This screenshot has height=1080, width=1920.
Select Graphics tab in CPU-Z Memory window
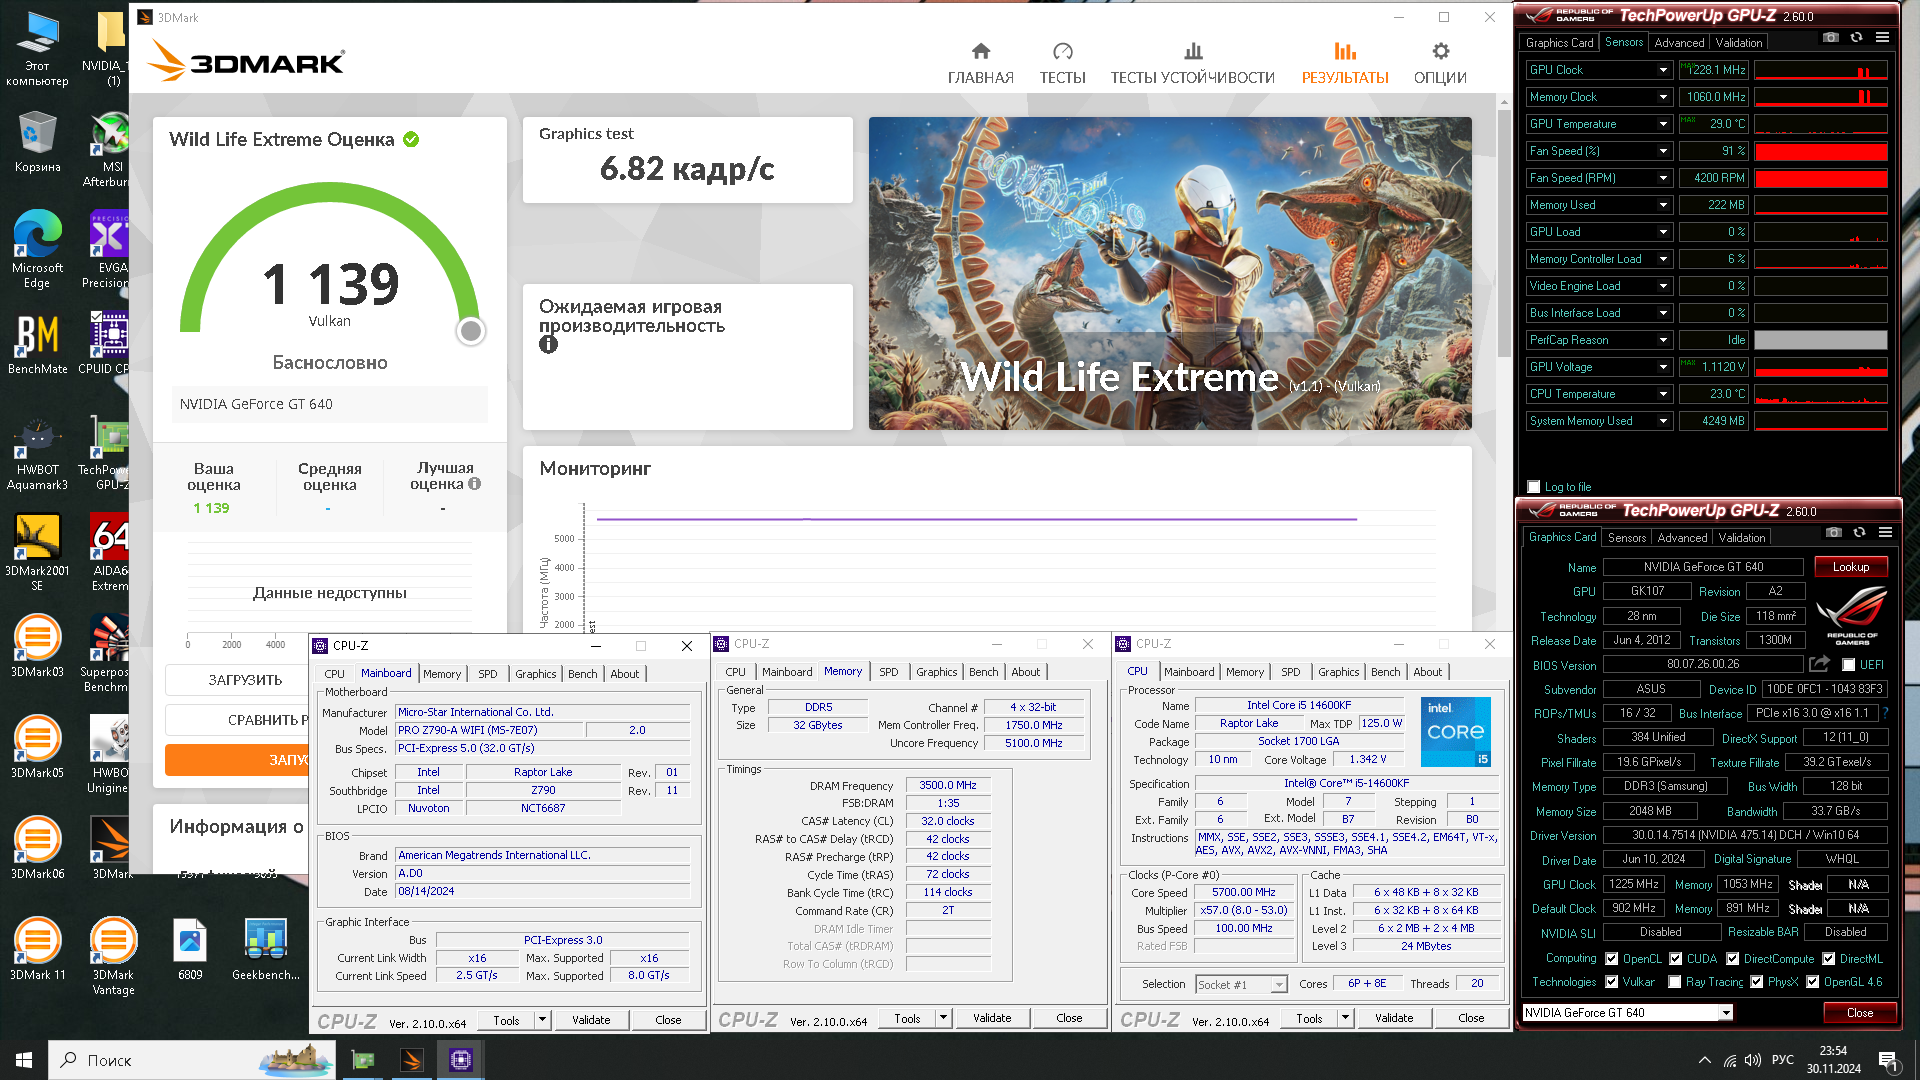[936, 672]
